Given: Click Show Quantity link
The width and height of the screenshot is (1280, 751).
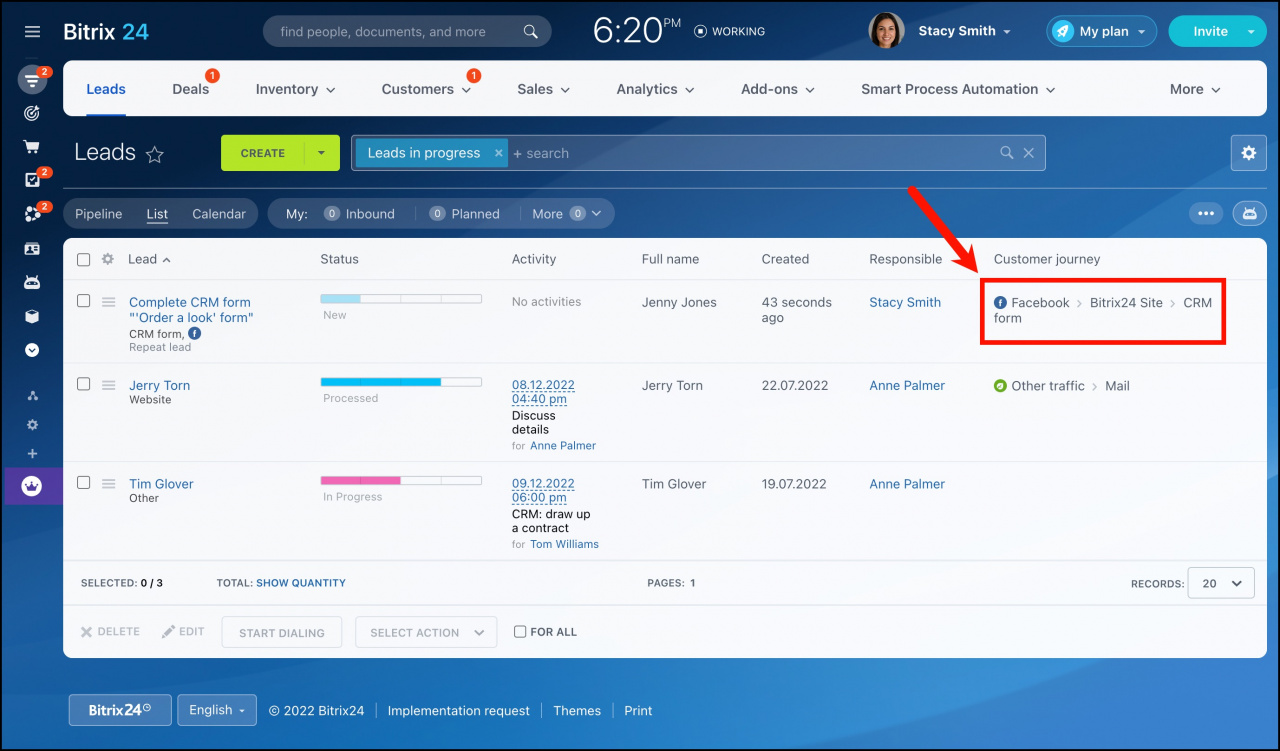Looking at the screenshot, I should pyautogui.click(x=301, y=583).
